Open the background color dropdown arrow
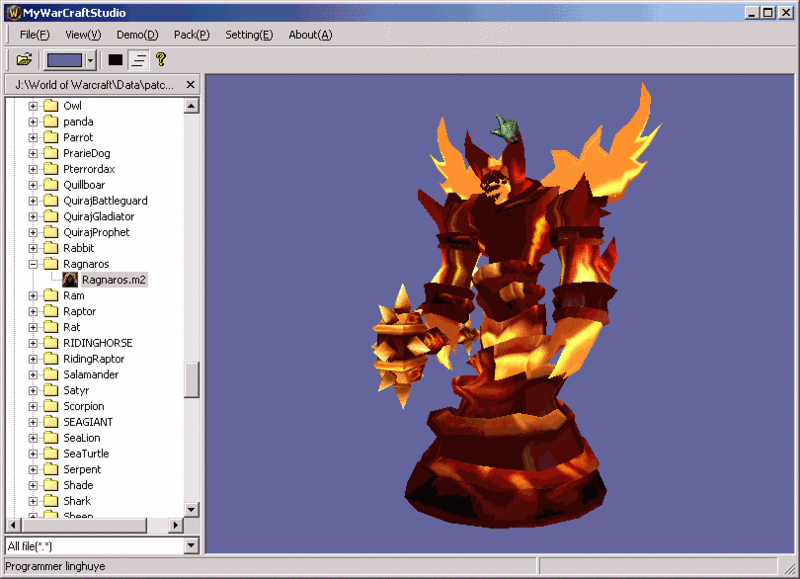 coord(90,60)
